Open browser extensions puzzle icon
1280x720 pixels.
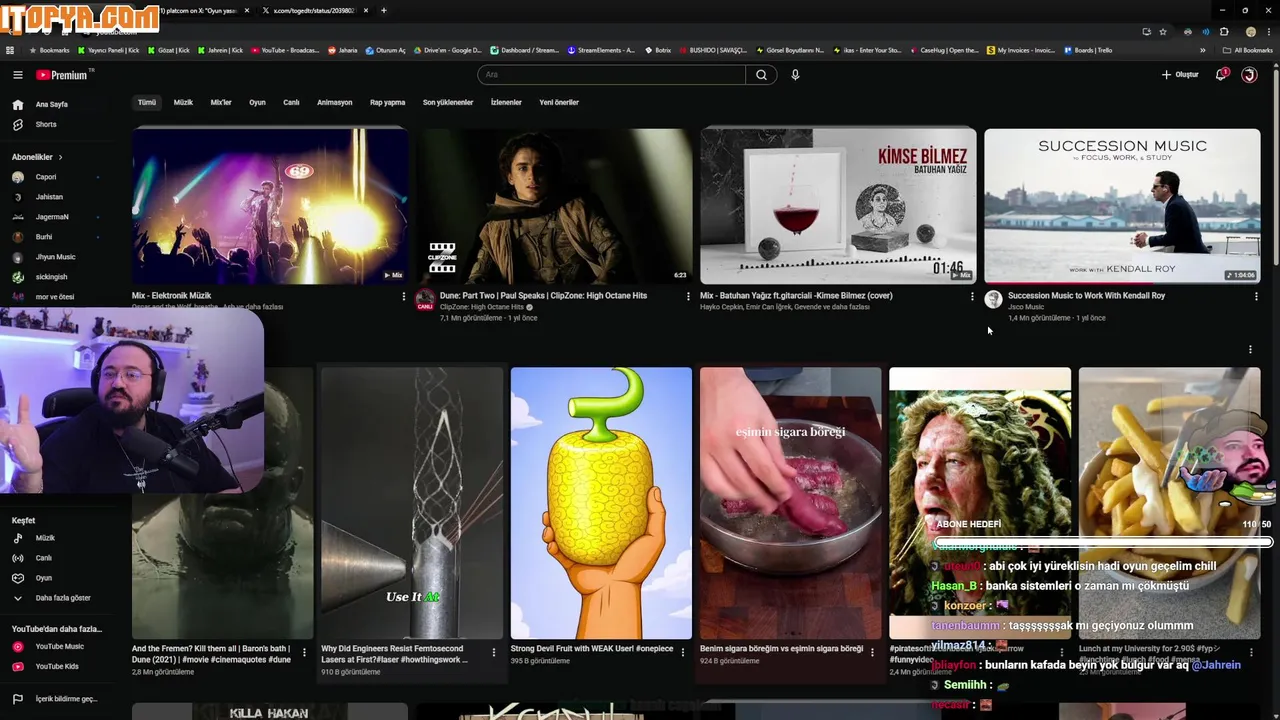click(1224, 32)
